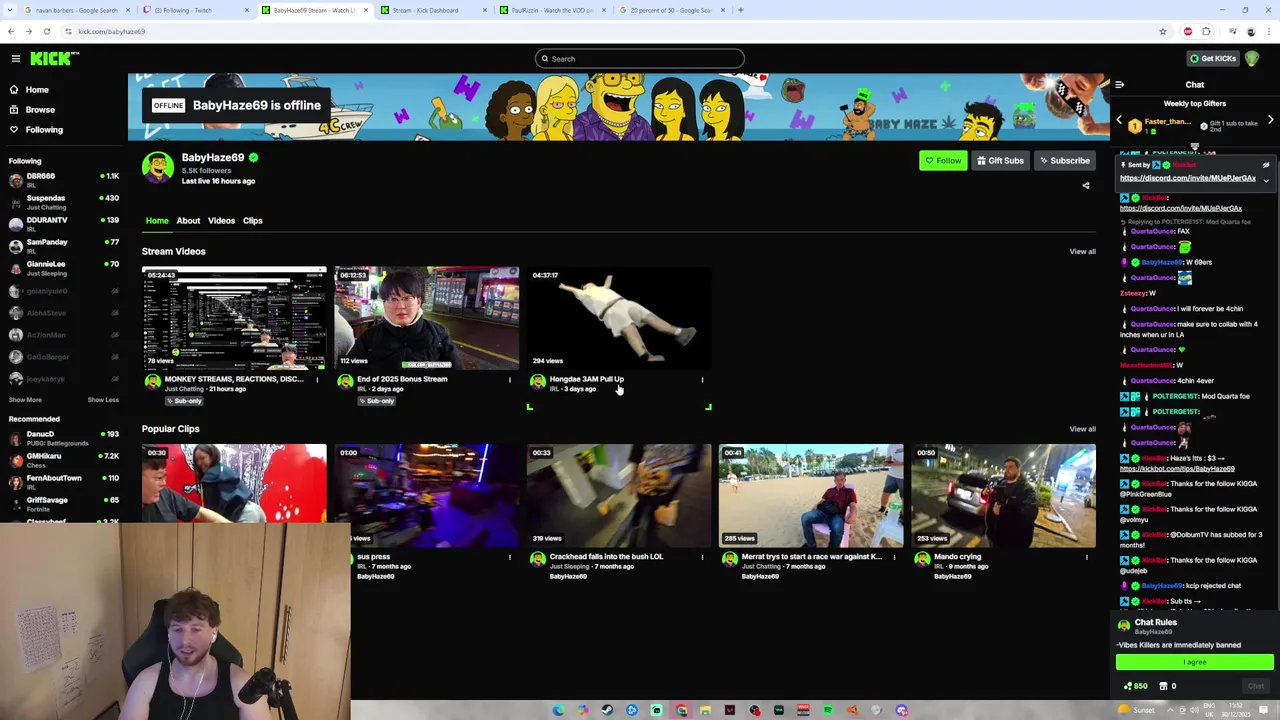
Task: Open the chat shop icon
Action: 1162,687
